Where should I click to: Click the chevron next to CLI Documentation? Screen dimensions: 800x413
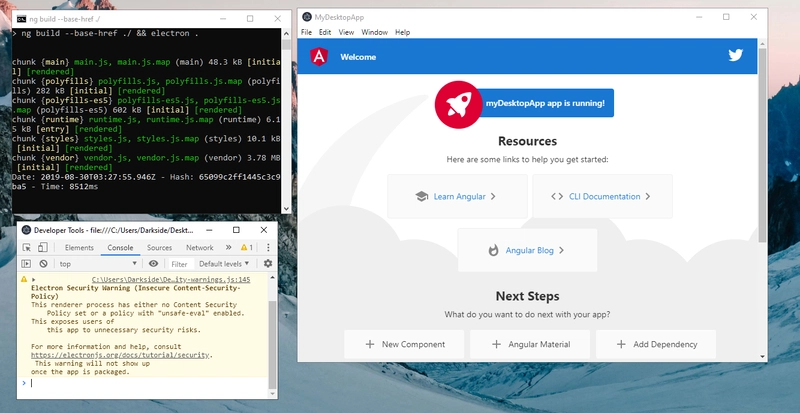tap(647, 197)
